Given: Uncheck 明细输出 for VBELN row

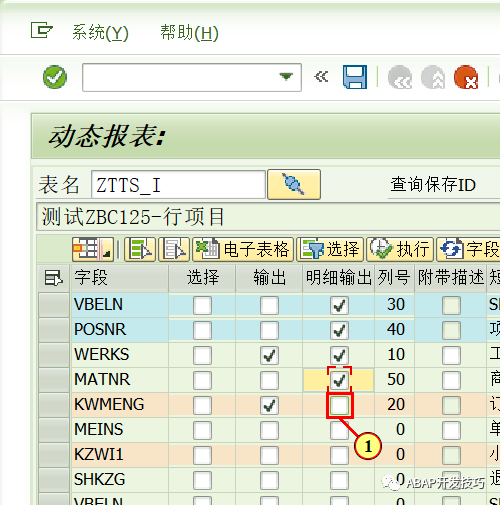Looking at the screenshot, I should (x=339, y=305).
